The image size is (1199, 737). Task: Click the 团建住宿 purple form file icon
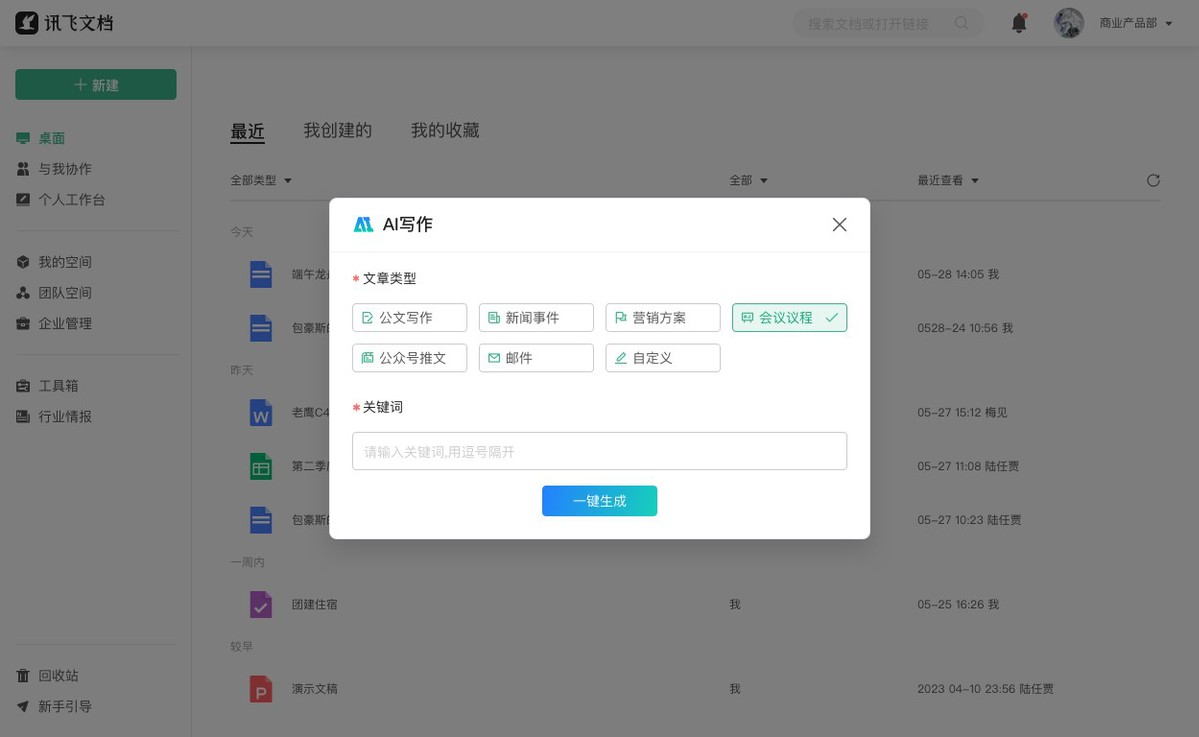261,605
